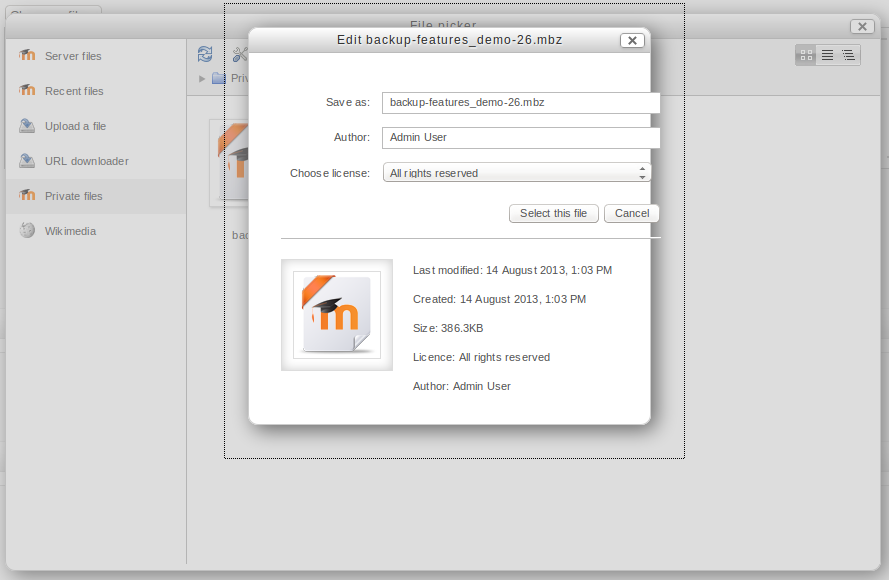Open the Choose license dropdown

[x=517, y=172]
